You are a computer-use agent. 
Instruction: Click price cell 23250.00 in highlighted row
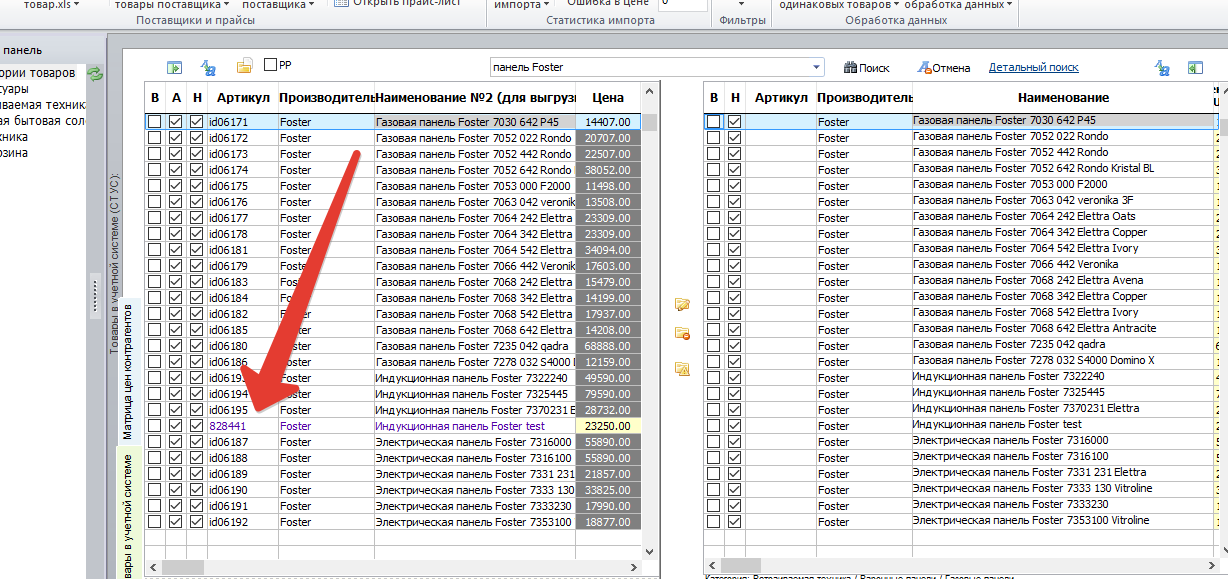[608, 426]
